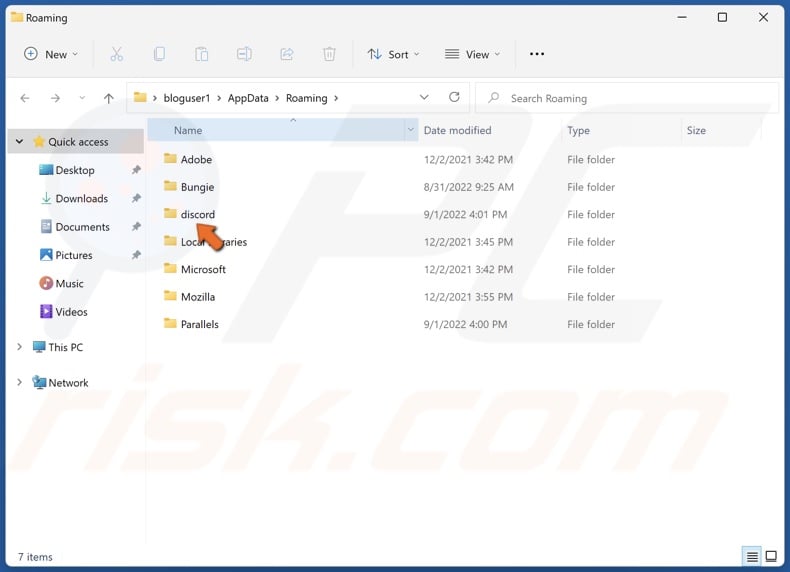Click bloguser1 in the address breadcrumb
The height and width of the screenshot is (572, 790).
coord(186,98)
